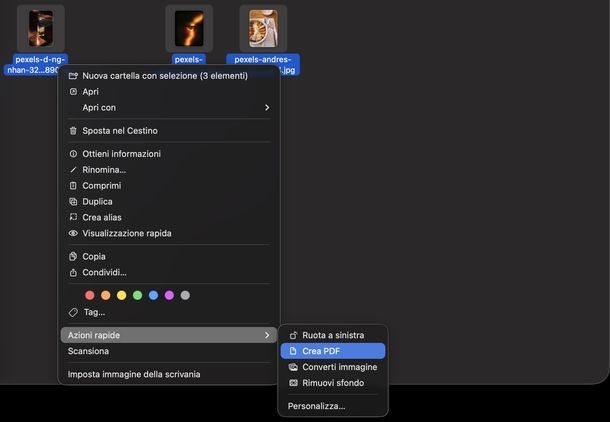Image resolution: width=610 pixels, height=422 pixels.
Task: Click the share icon beside Condividi
Action: [x=73, y=272]
